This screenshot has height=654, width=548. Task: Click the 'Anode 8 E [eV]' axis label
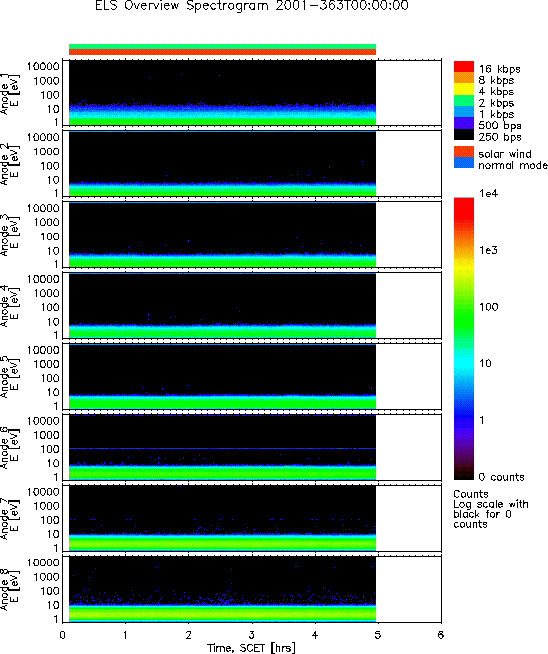click(9, 591)
